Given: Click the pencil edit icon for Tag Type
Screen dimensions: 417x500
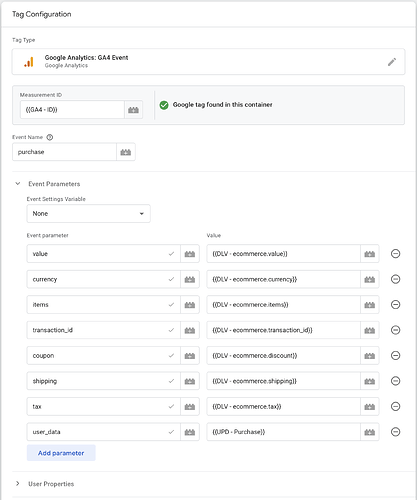Looking at the screenshot, I should [x=392, y=62].
